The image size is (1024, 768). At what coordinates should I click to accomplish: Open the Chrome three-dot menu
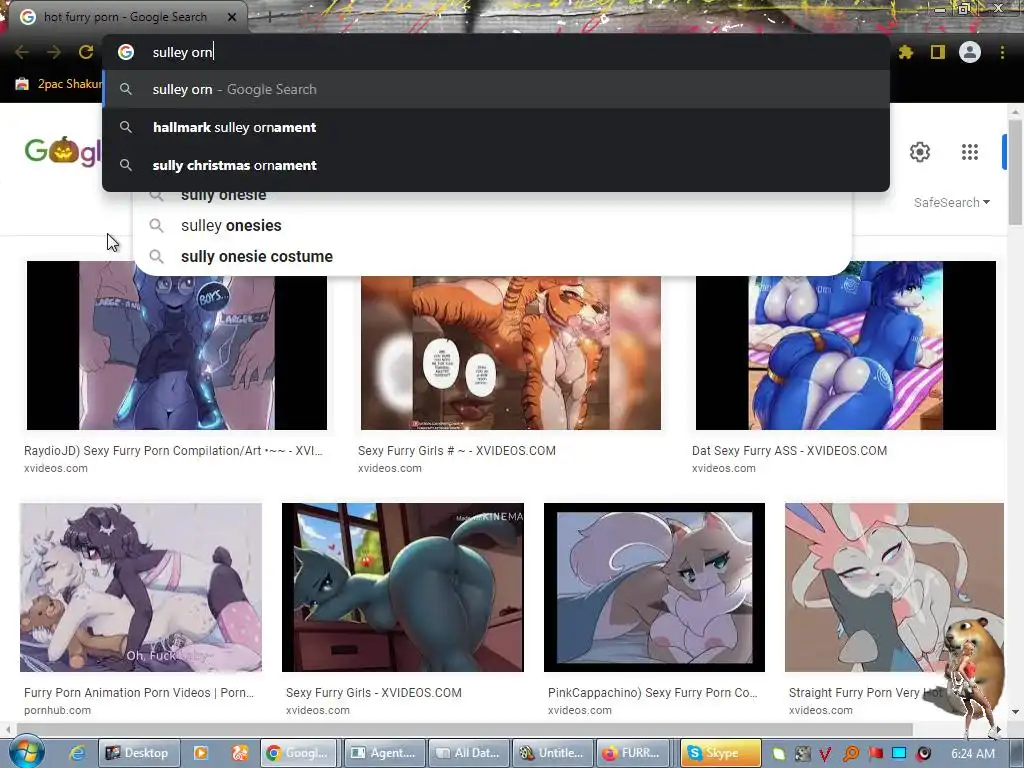point(1002,52)
